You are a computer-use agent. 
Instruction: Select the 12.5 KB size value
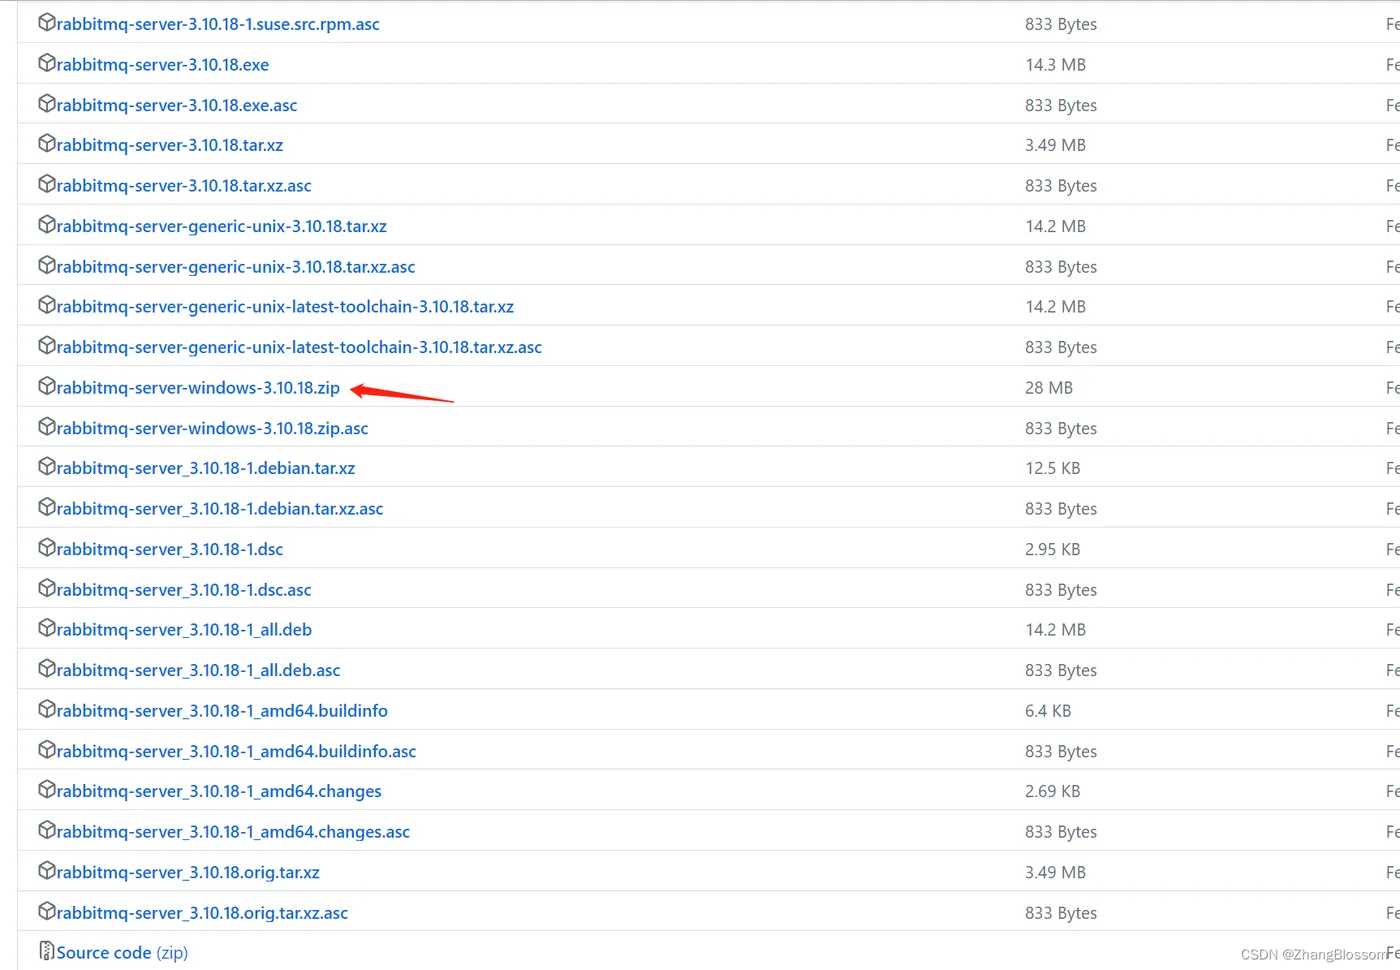pos(1052,468)
